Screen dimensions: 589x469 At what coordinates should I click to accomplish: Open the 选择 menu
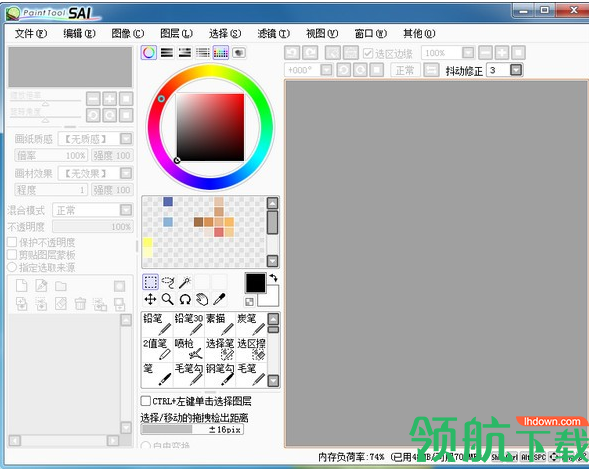point(225,34)
